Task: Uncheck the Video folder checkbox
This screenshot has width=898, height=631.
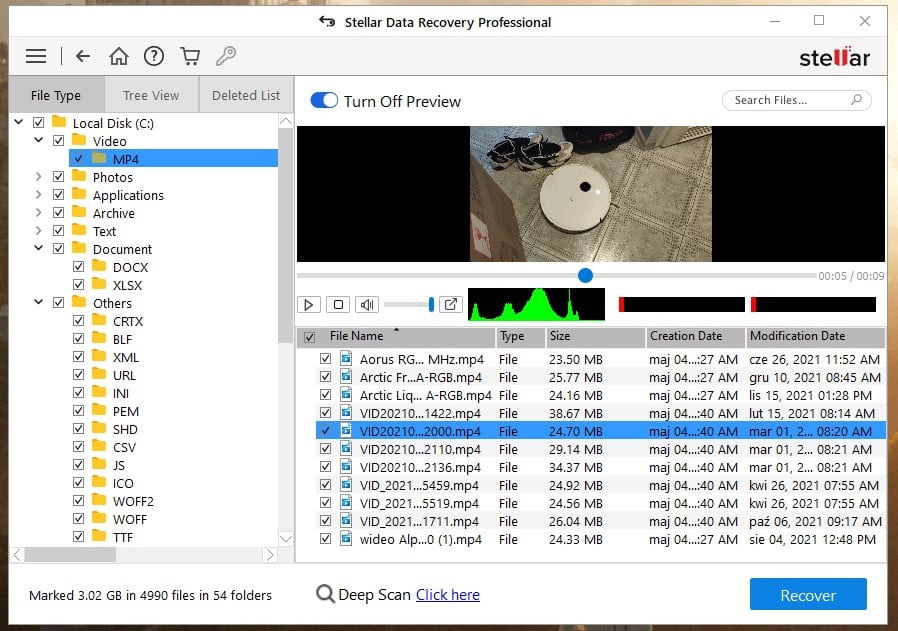Action: tap(58, 140)
